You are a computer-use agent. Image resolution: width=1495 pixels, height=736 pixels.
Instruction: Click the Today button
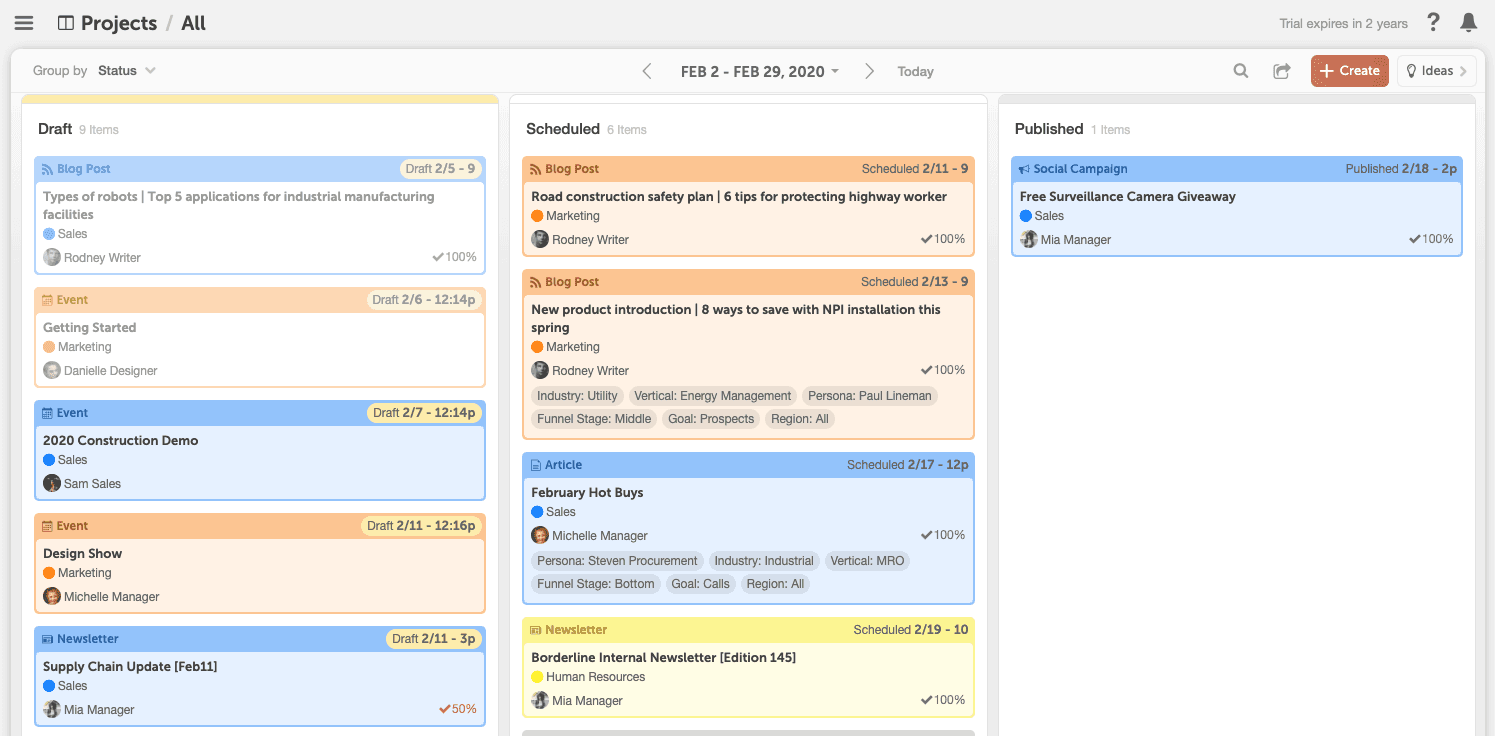coord(915,71)
